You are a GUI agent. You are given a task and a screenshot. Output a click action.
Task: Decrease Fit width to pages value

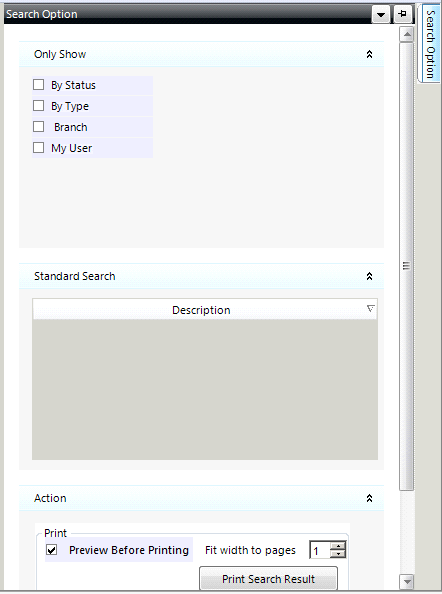coord(338,553)
